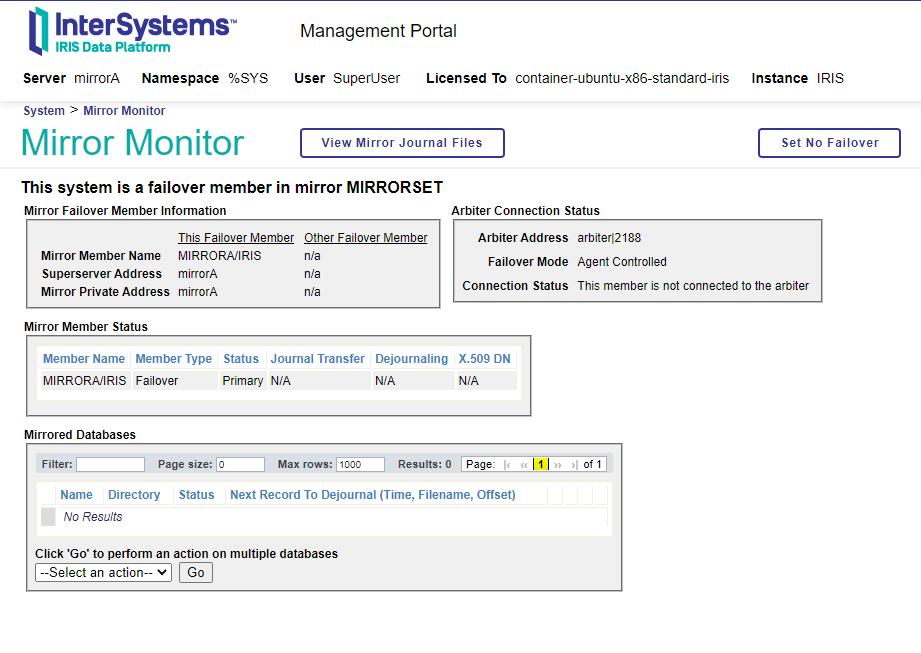921x653 pixels.
Task: Go to next page in pager
Action: click(558, 465)
